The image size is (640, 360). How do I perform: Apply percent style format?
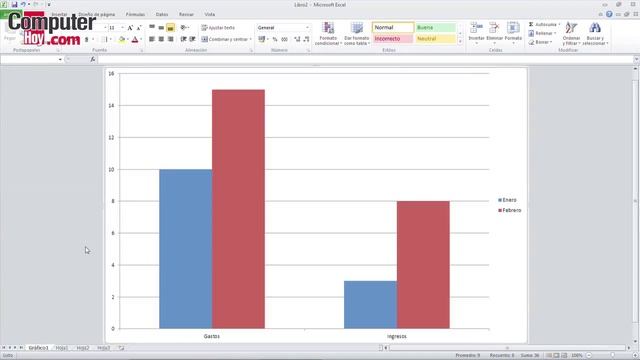pos(275,39)
